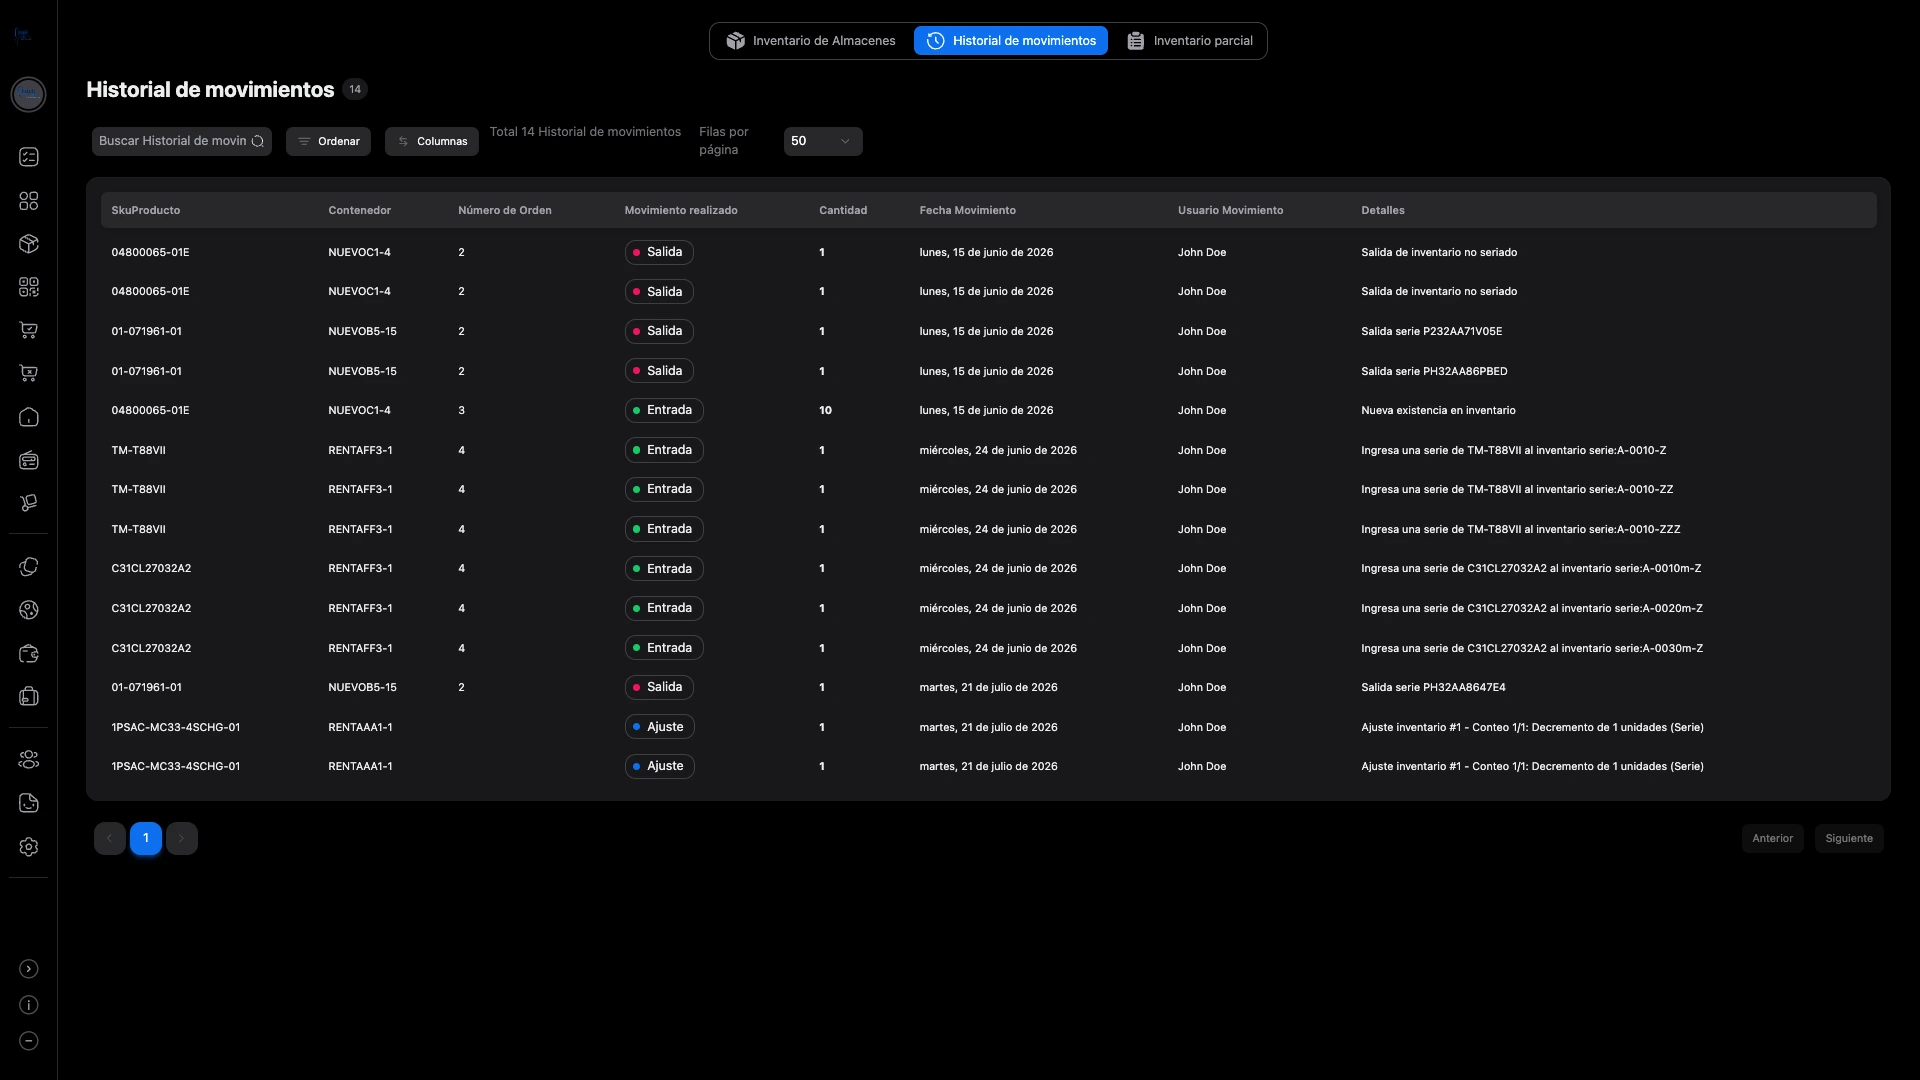The width and height of the screenshot is (1920, 1080).
Task: Open the Ordenar sort options
Action: pos(328,141)
